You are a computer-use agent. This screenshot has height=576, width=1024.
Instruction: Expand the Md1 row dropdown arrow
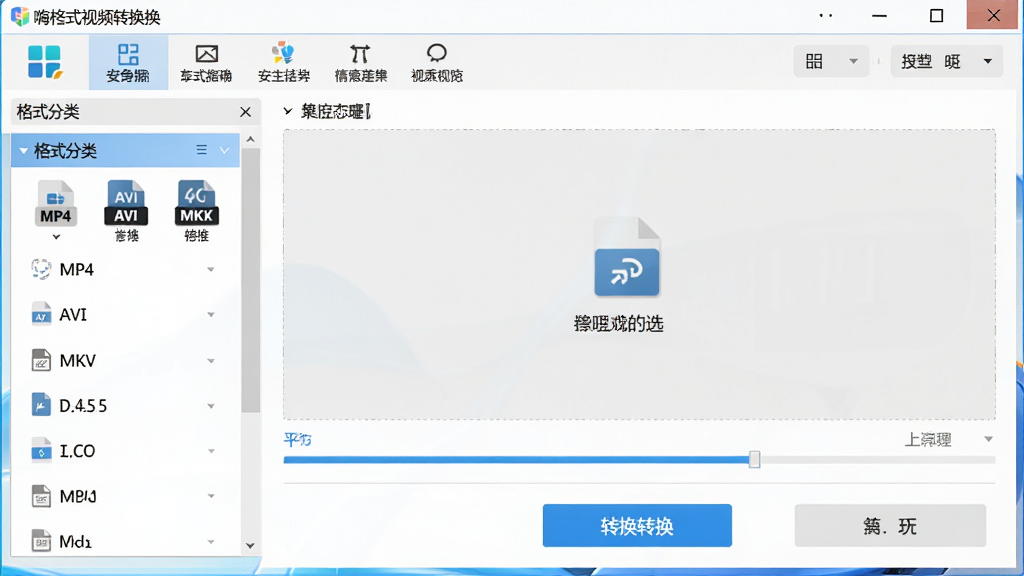[x=211, y=541]
